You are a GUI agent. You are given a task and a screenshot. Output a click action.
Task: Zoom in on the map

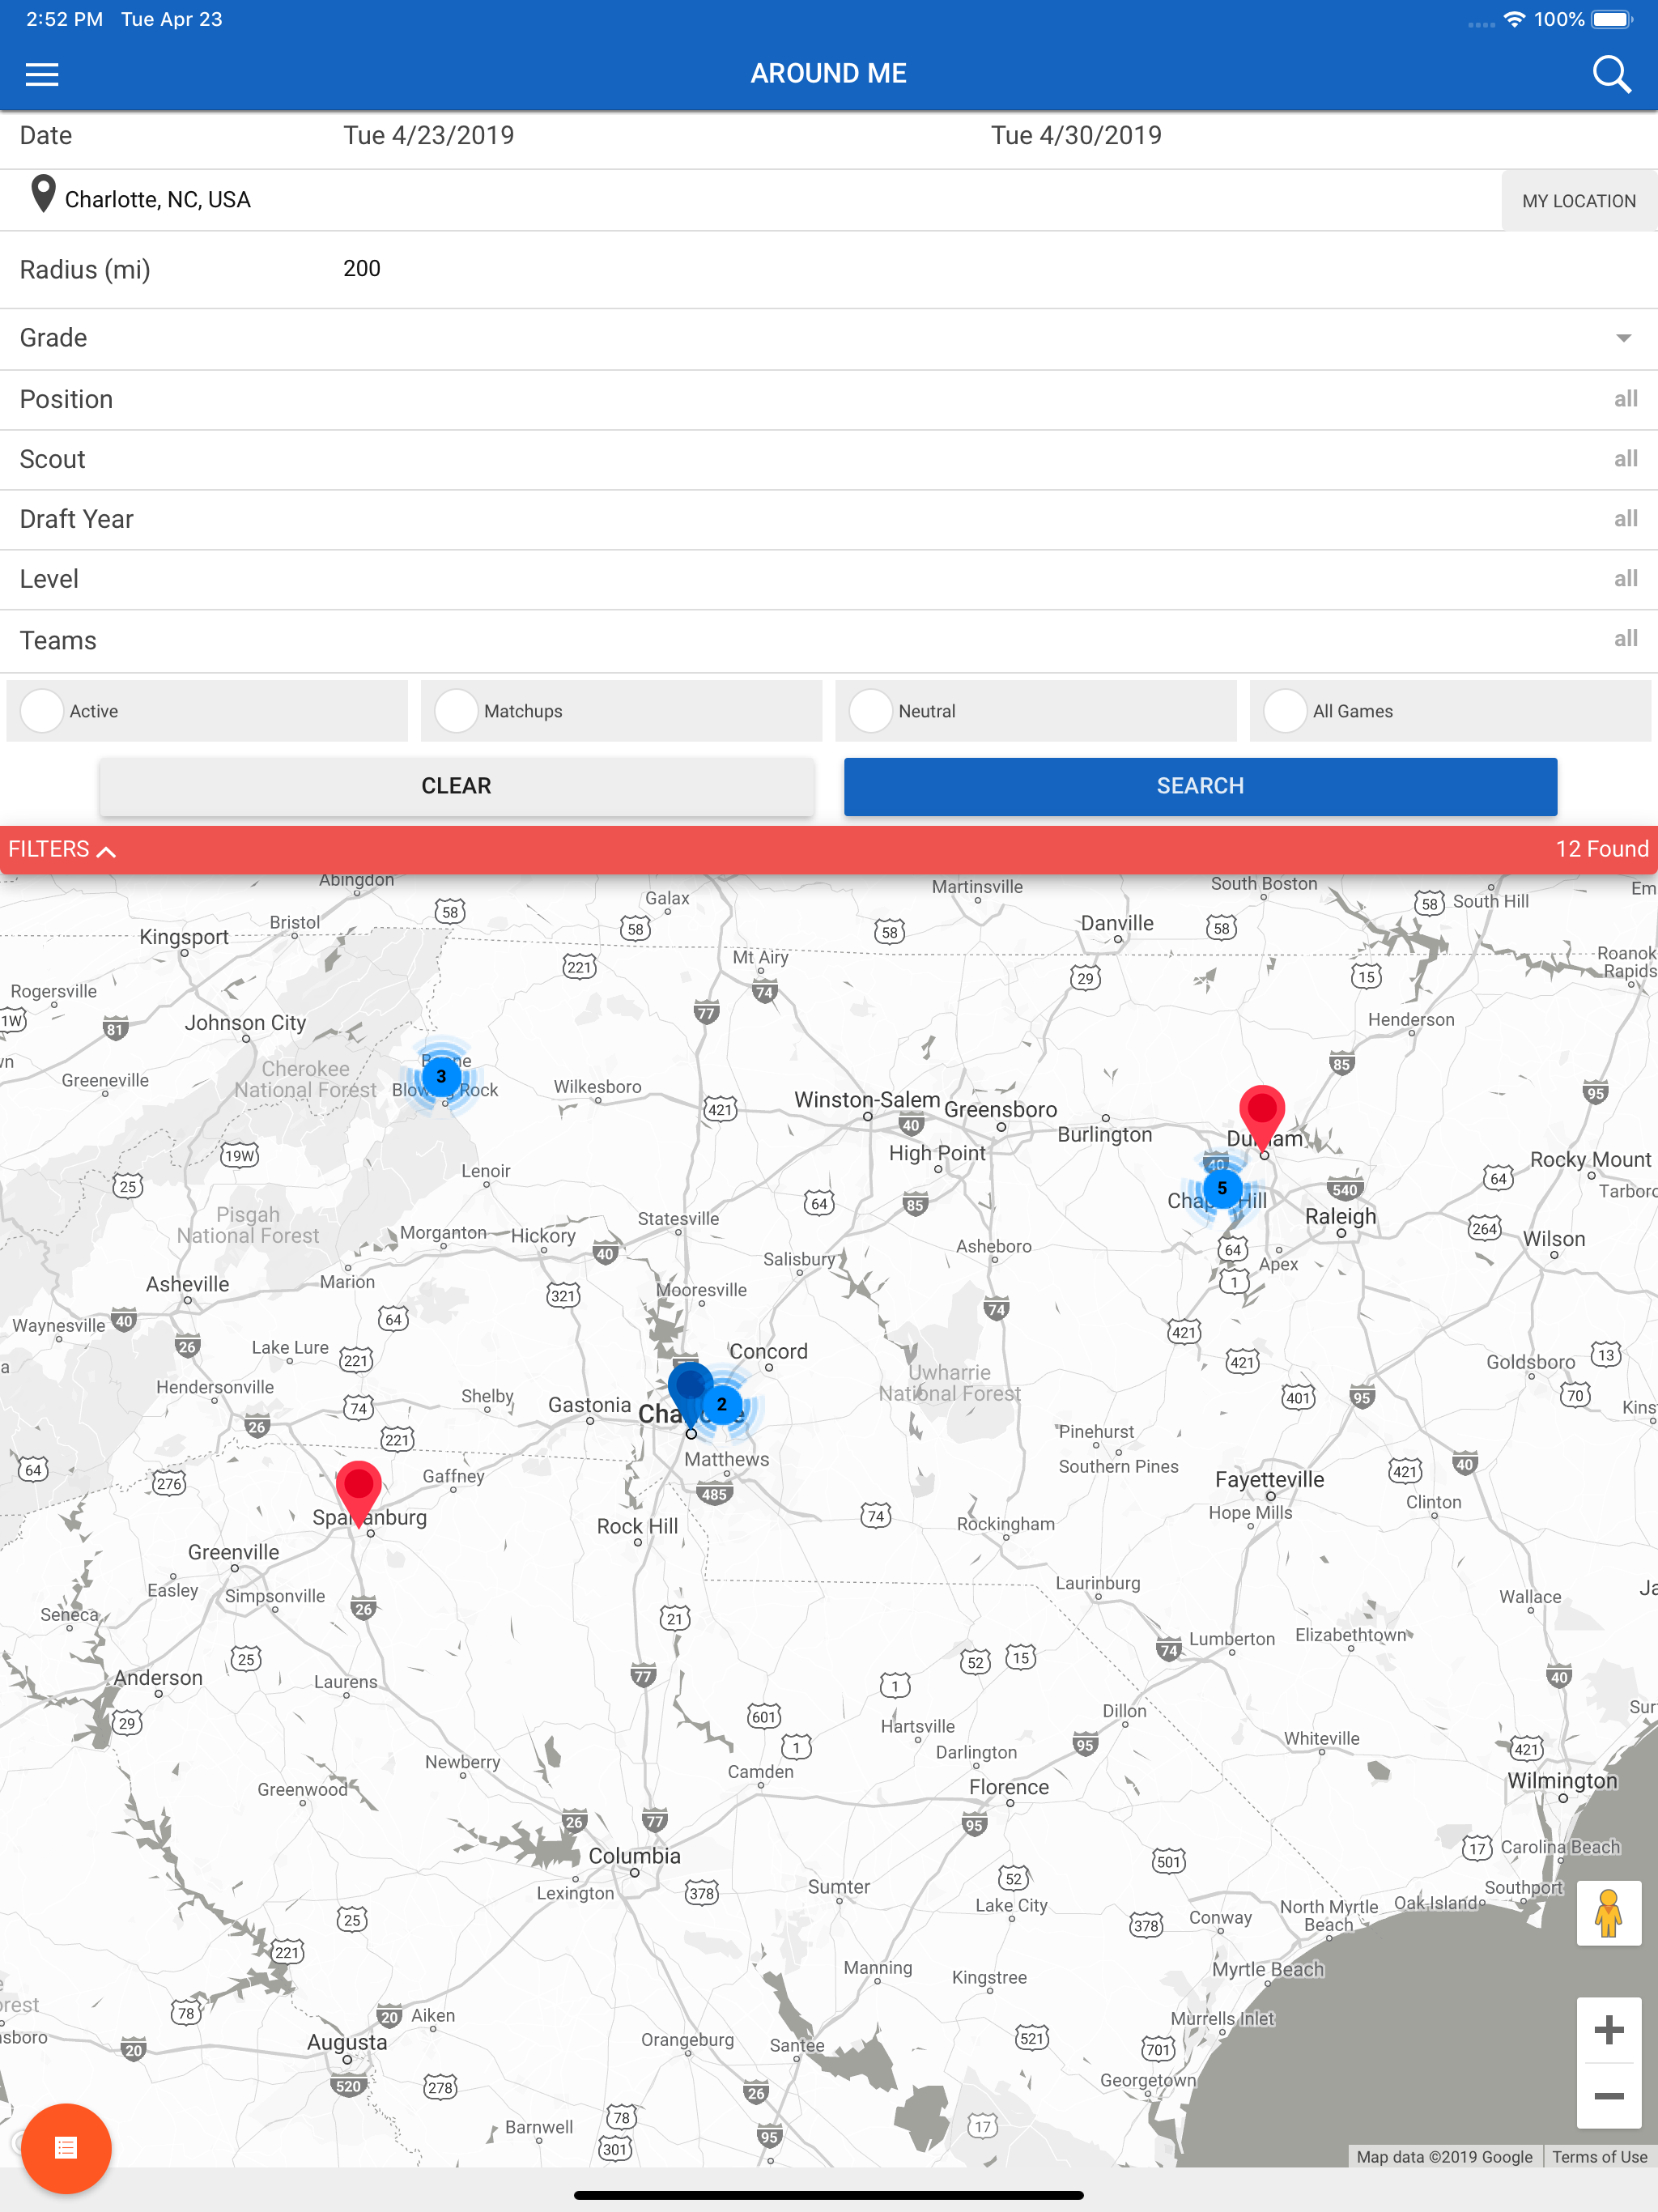point(1608,2029)
